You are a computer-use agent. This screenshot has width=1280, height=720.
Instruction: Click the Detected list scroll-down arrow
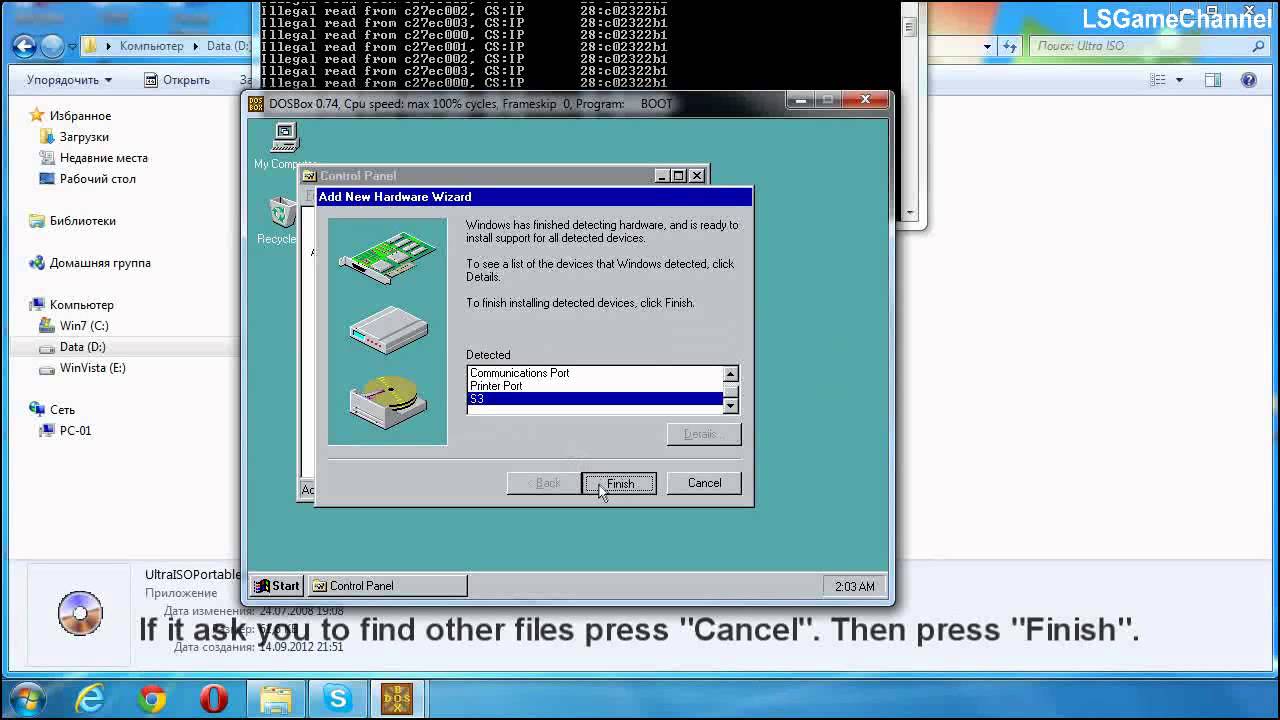click(730, 405)
